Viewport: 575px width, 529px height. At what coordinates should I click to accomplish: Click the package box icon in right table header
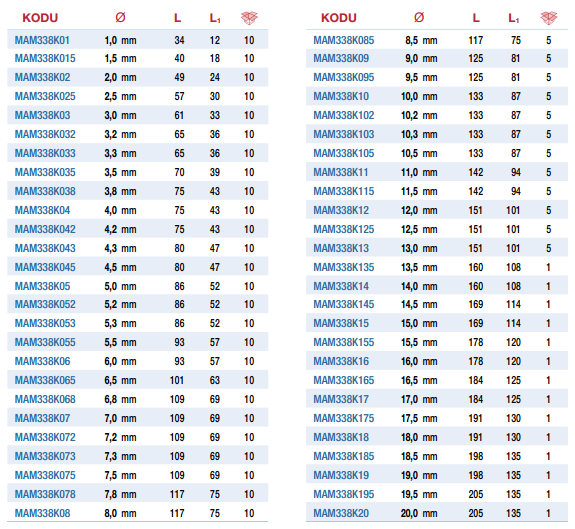click(549, 18)
